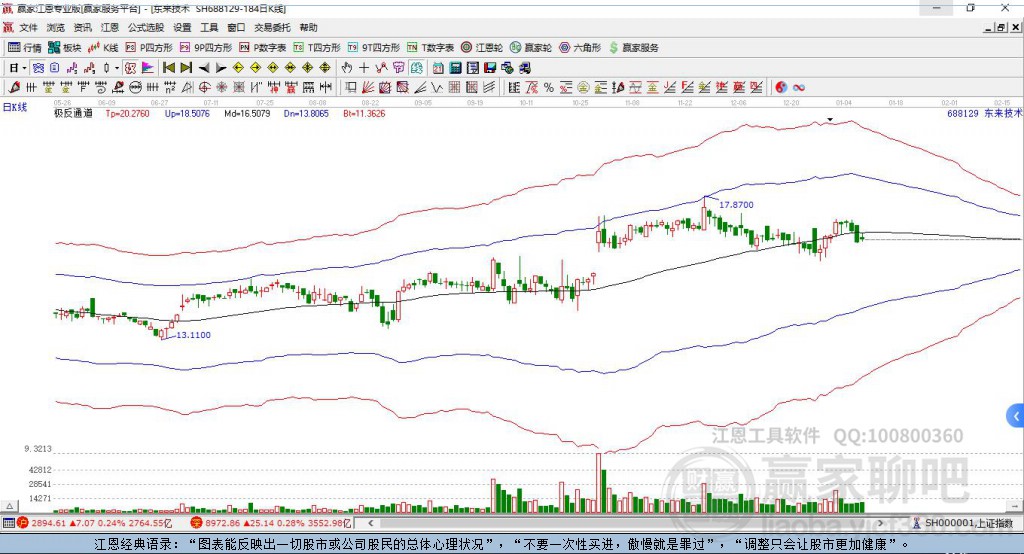Click the save floppy disk icon

[x=490, y=68]
